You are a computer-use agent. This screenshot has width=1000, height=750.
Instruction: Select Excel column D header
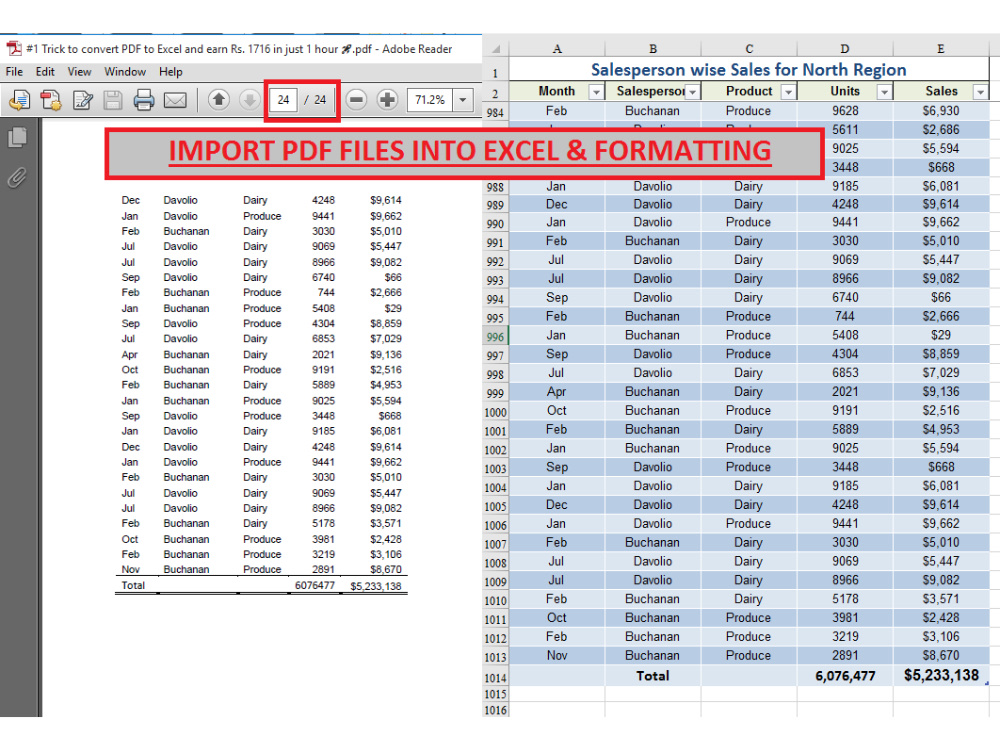pos(845,48)
